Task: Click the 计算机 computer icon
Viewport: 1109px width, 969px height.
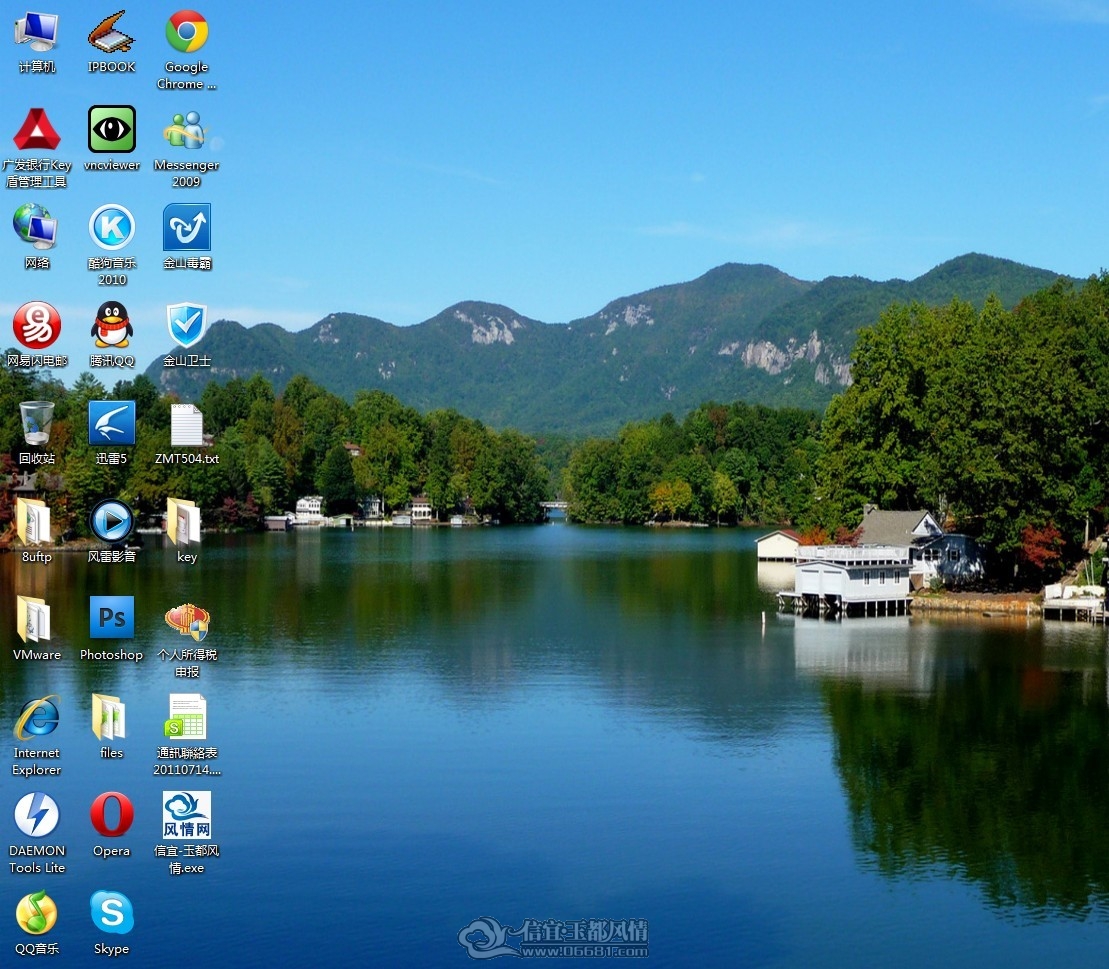Action: (x=37, y=32)
